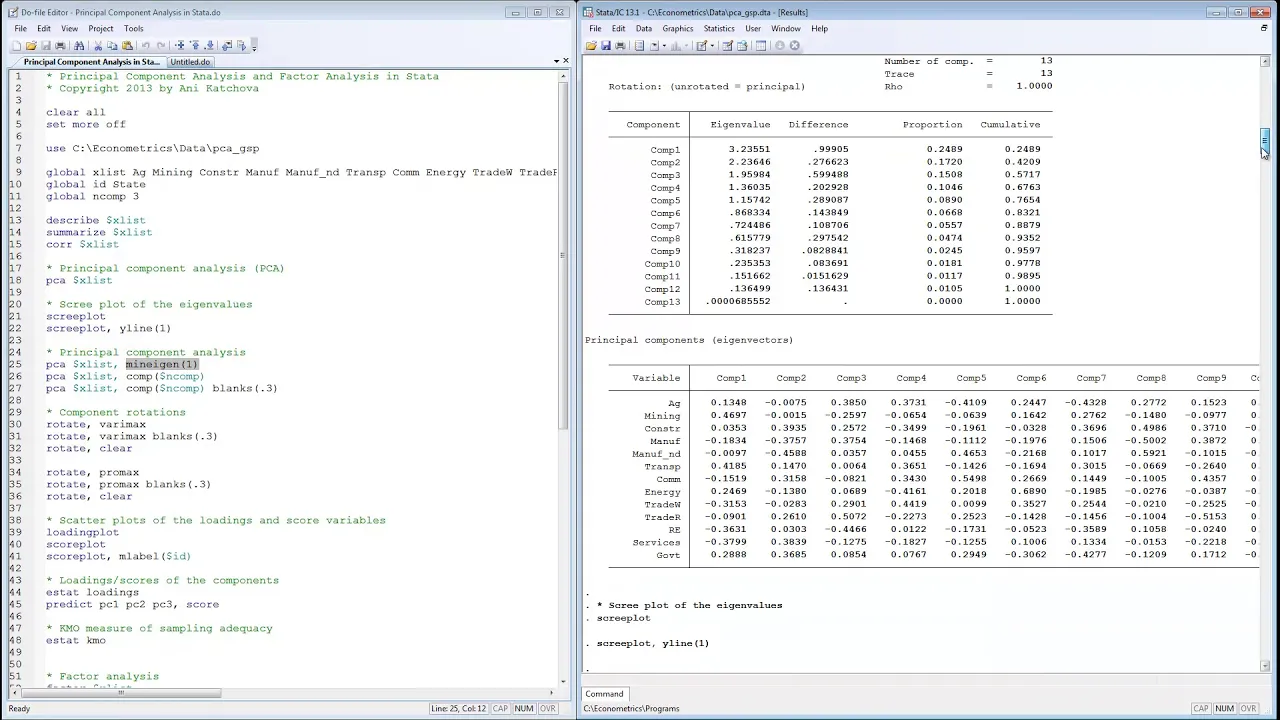Viewport: 1280px width, 720px height.
Task: Print the do-file using printer icon
Action: [60, 46]
